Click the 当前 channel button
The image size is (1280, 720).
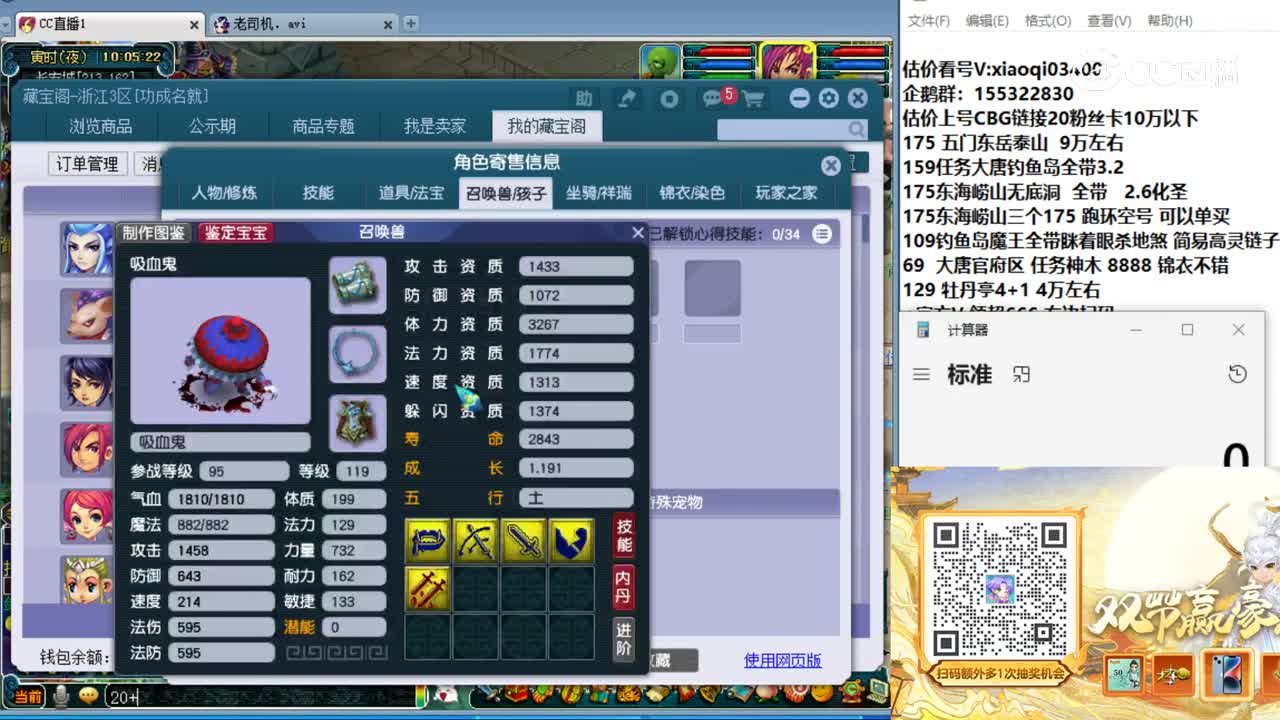[x=27, y=696]
